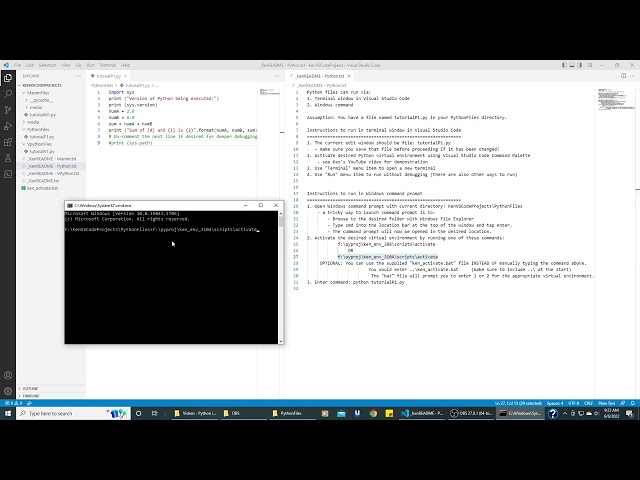Open the Edit menu
The width and height of the screenshot is (640, 480).
point(30,65)
